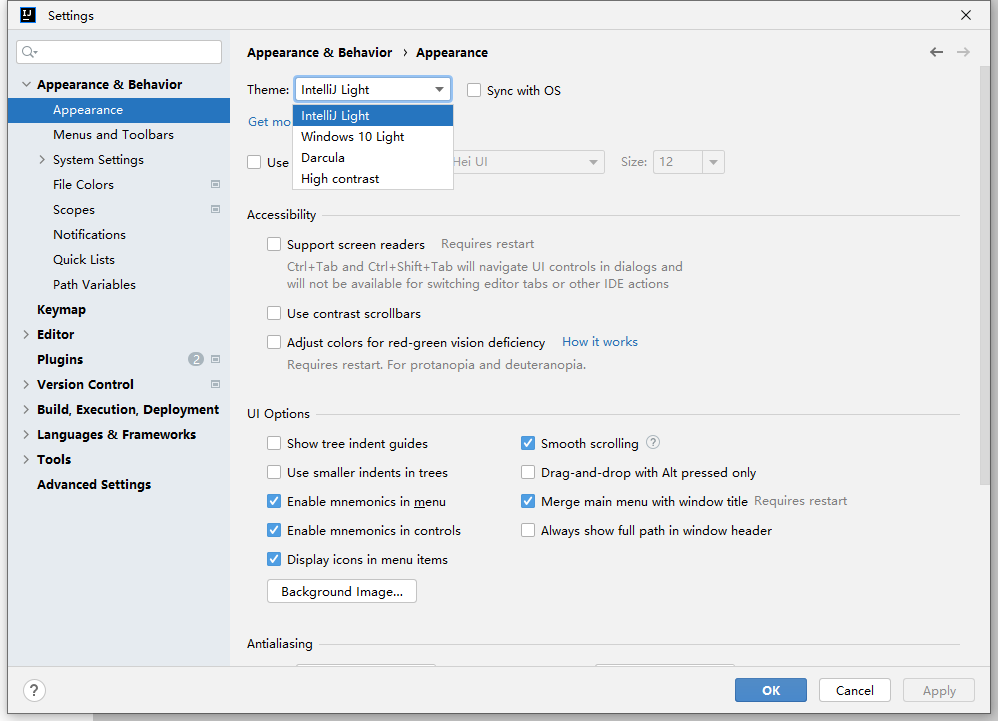Screen dimensions: 998x721
Task: Expand the Editor section
Action: tap(26, 335)
